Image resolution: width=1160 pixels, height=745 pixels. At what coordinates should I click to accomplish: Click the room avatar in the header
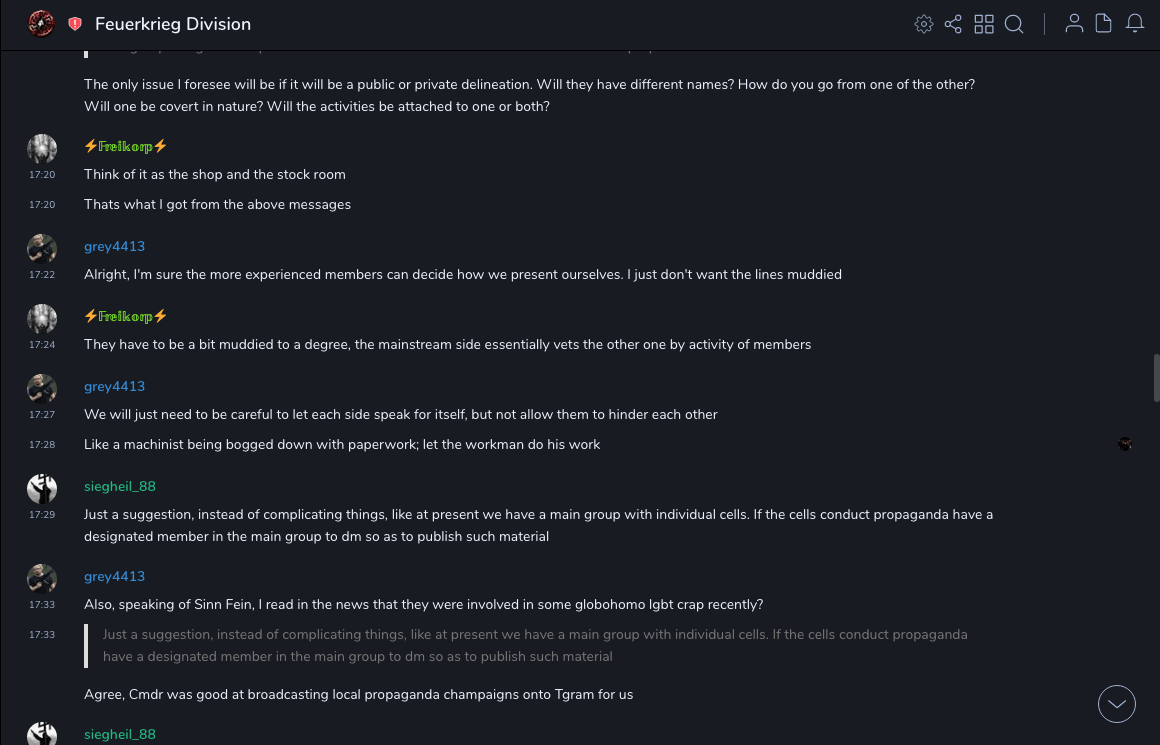point(41,24)
